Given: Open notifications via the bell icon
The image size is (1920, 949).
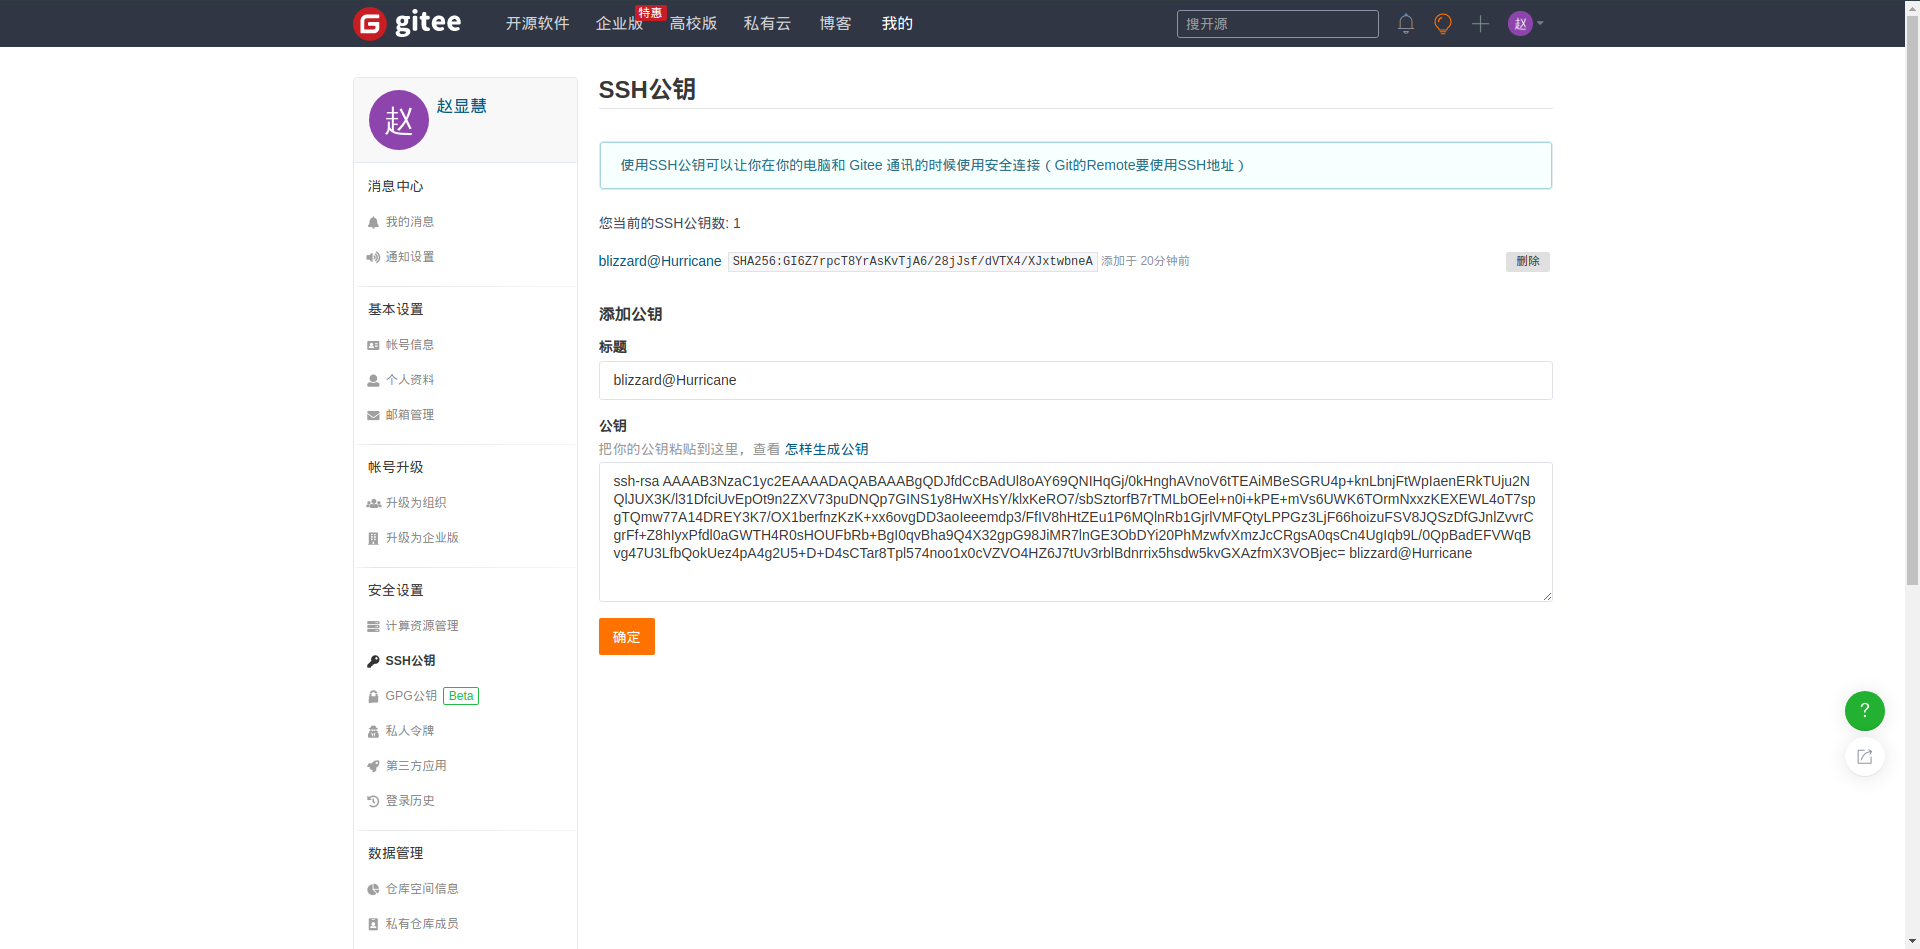Looking at the screenshot, I should pos(1405,23).
